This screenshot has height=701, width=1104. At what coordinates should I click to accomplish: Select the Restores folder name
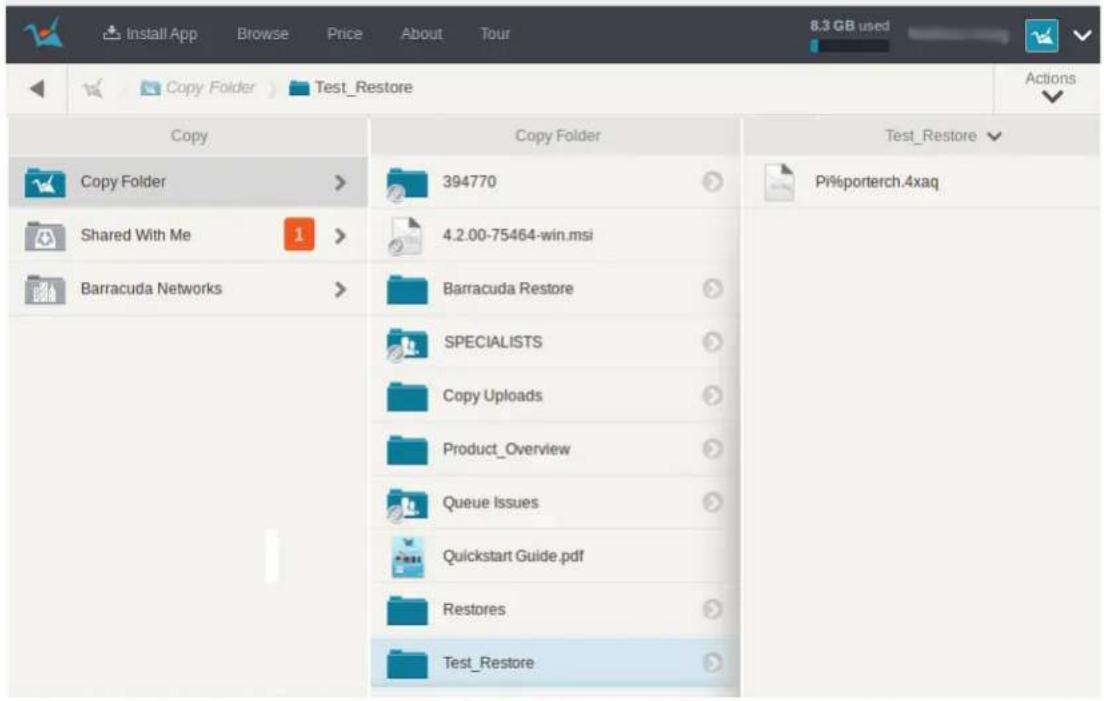[474, 610]
